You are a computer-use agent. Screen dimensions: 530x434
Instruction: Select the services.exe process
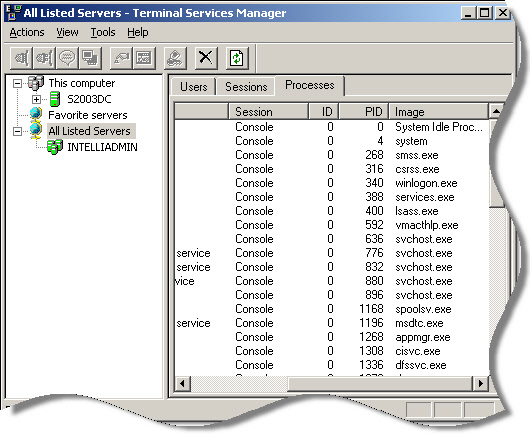pyautogui.click(x=331, y=197)
